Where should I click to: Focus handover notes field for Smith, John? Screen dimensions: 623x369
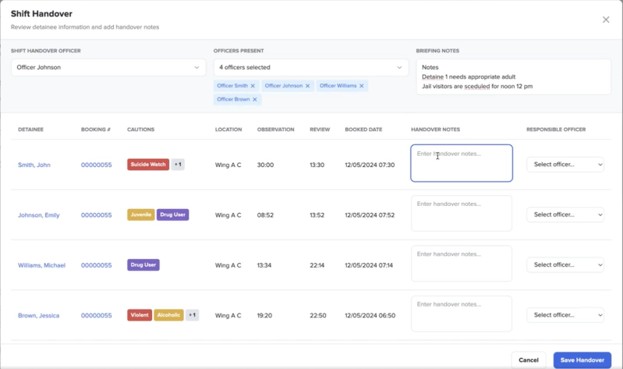461,163
